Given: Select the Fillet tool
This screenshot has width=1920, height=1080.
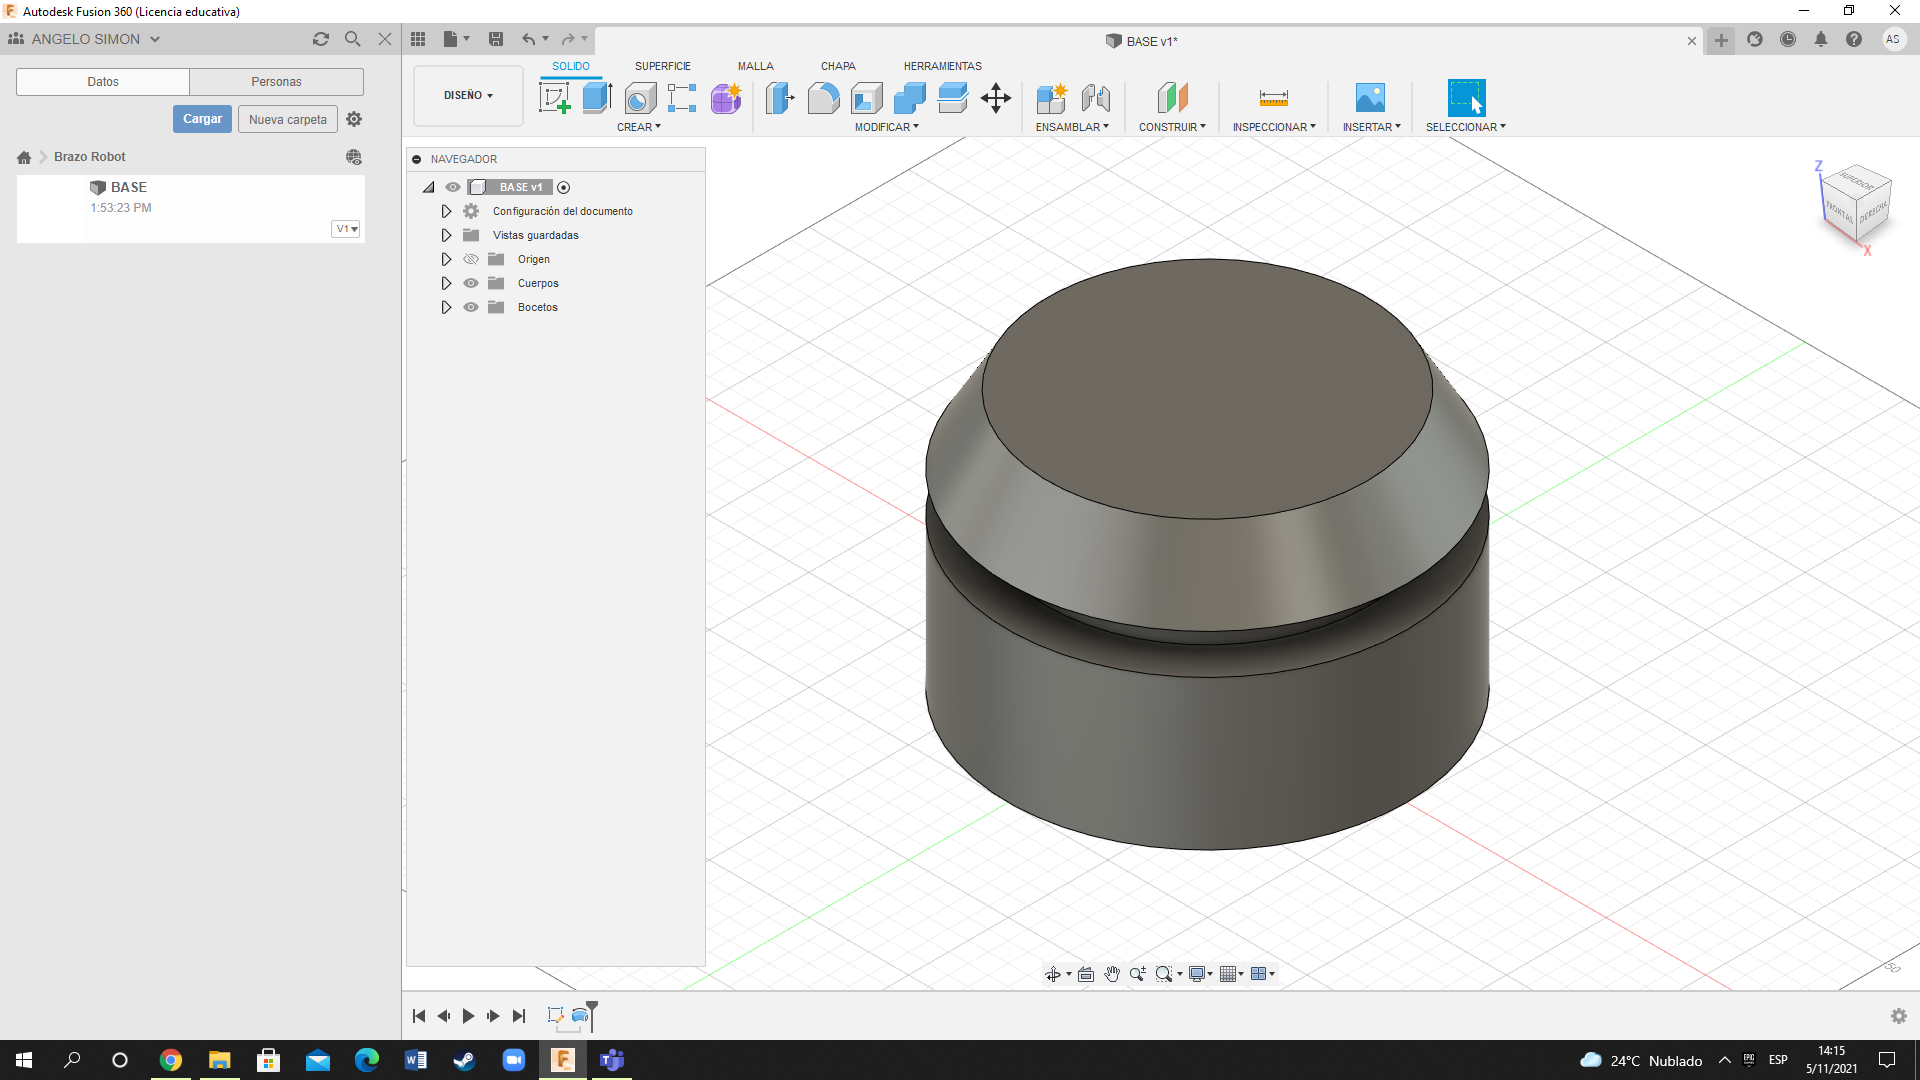Looking at the screenshot, I should [823, 98].
